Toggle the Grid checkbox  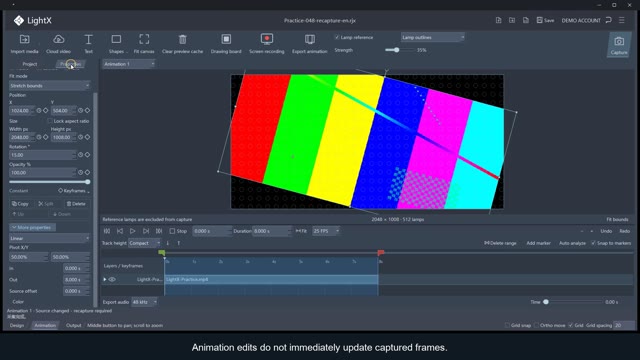[571, 325]
